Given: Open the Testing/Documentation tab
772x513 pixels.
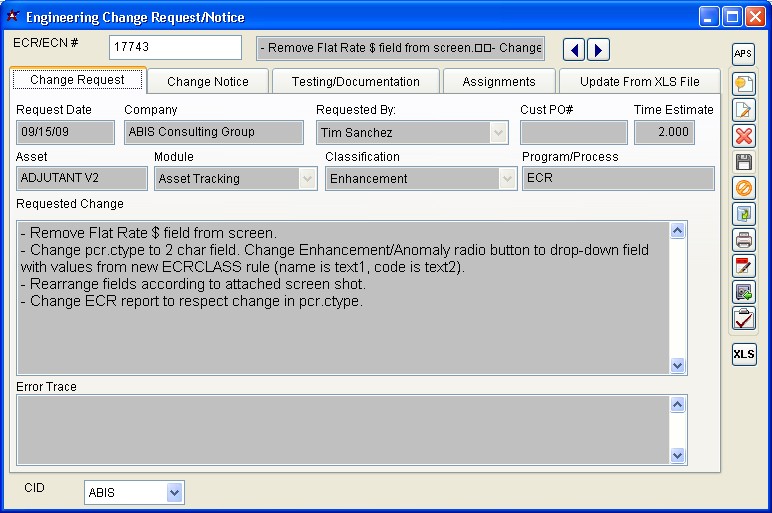Looking at the screenshot, I should coord(356,82).
